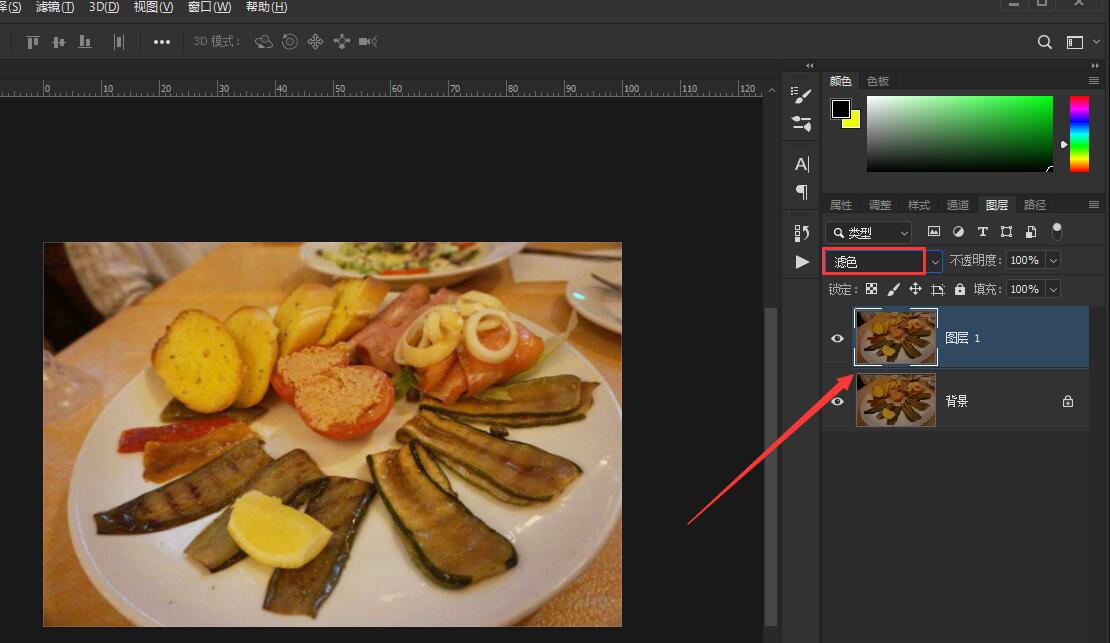This screenshot has height=643, width=1110.
Task: Select the 背景 layer thumbnail
Action: pos(896,401)
